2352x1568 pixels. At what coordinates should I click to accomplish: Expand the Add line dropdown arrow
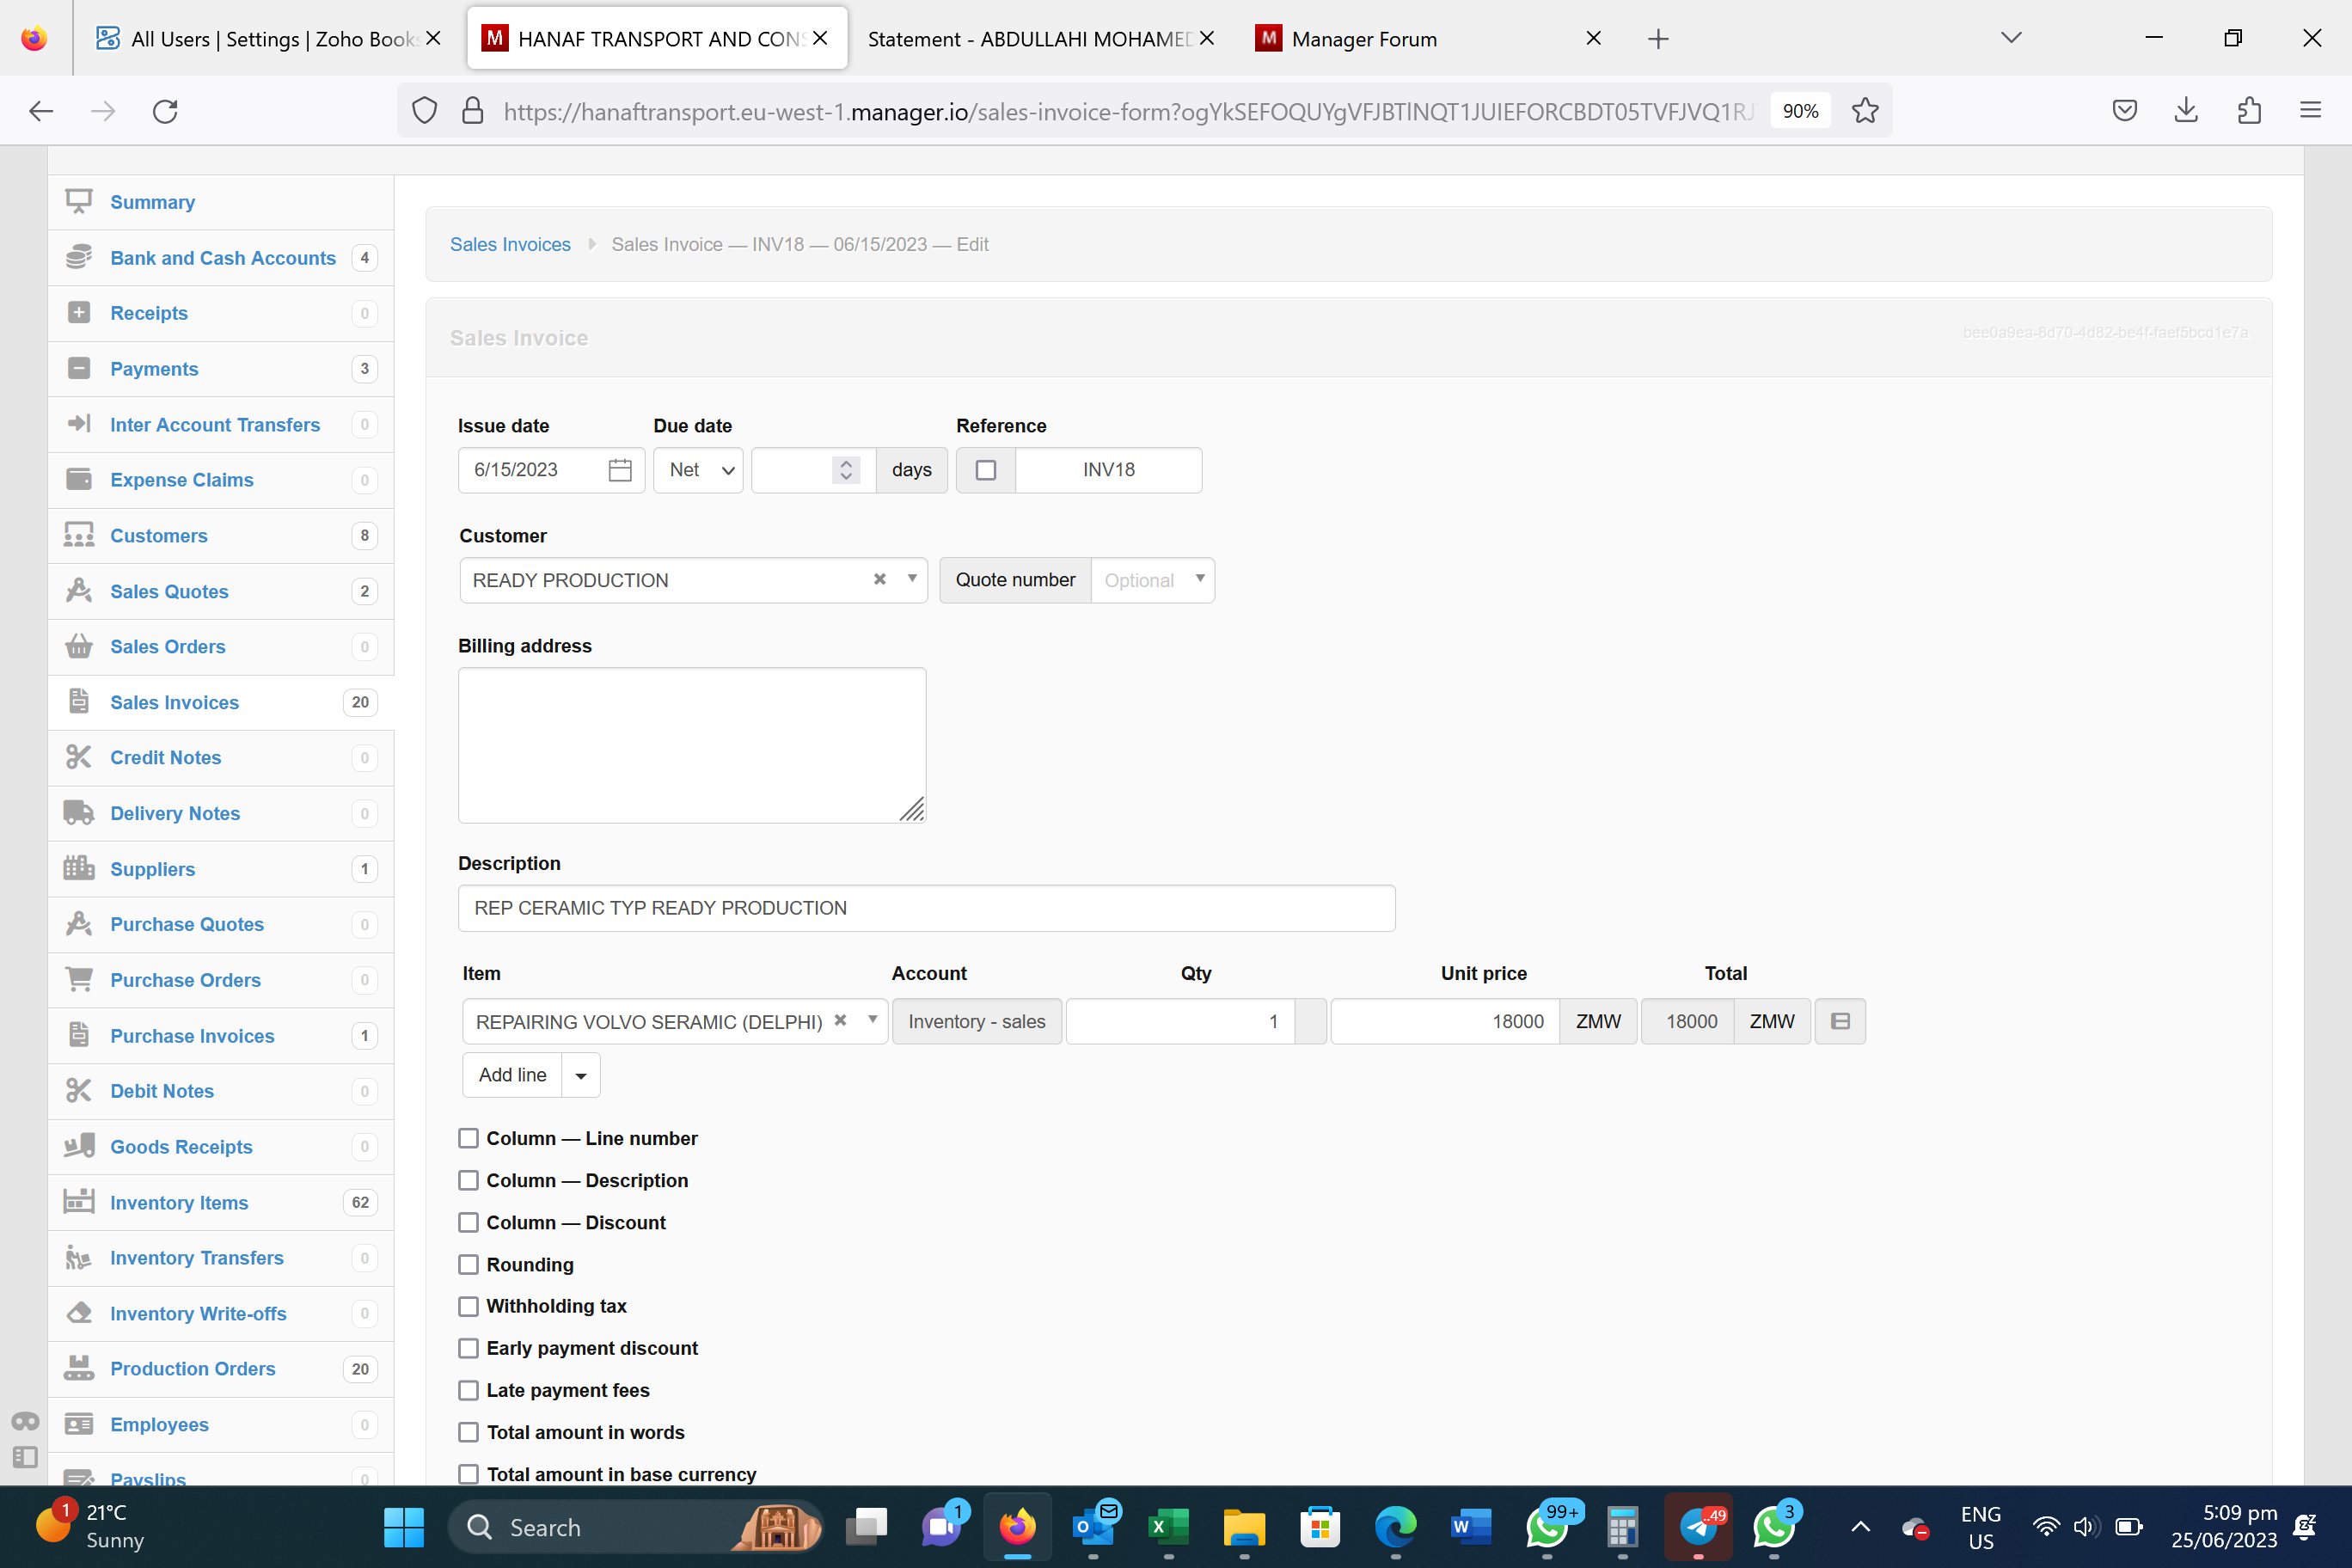click(x=581, y=1076)
